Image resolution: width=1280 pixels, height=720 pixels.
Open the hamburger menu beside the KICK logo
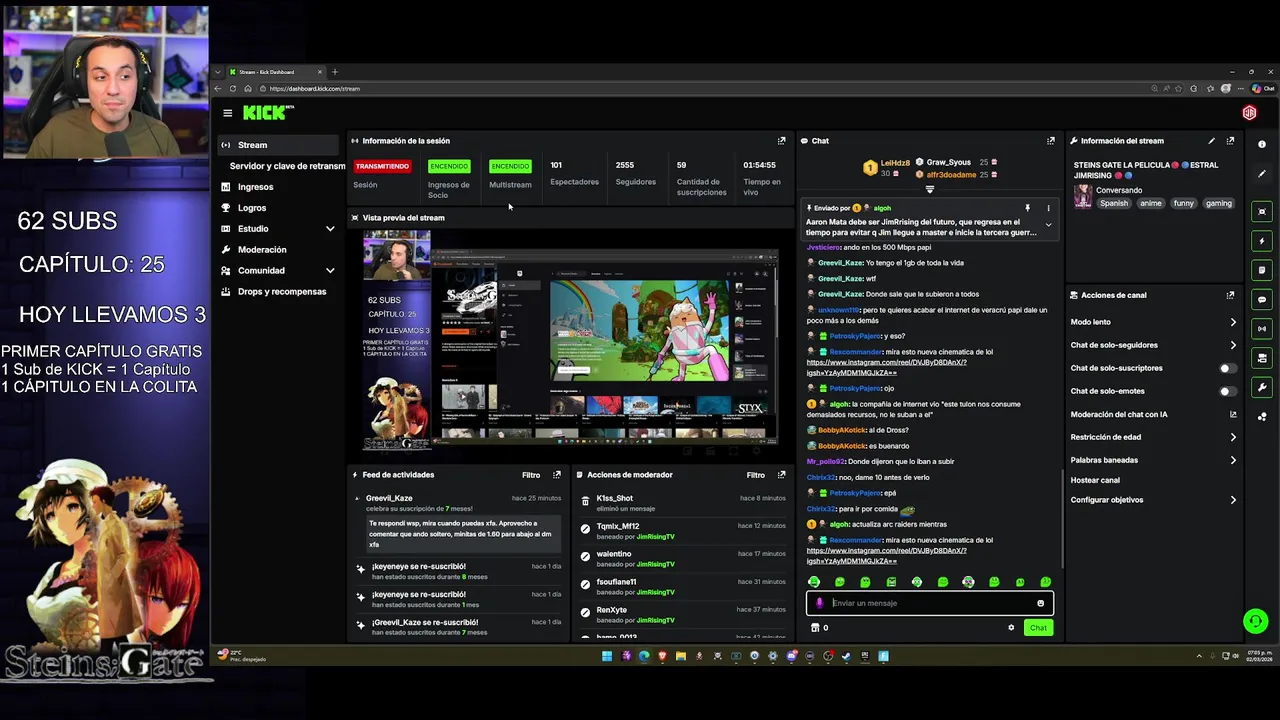pyautogui.click(x=228, y=113)
